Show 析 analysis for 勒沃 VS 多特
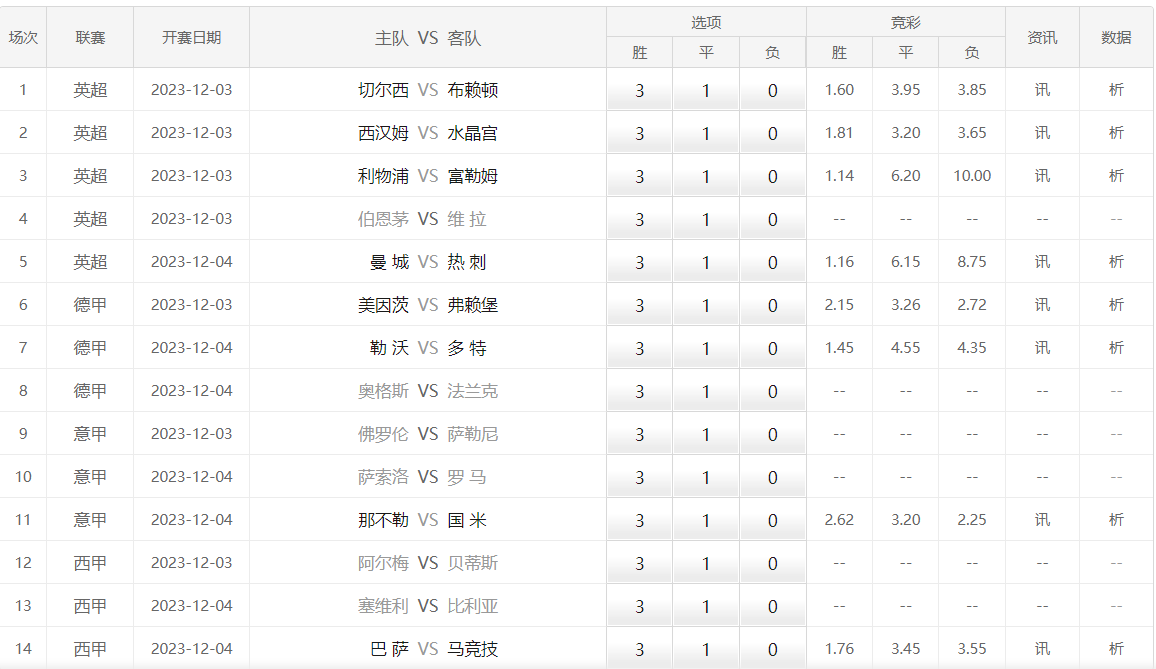This screenshot has width=1156, height=669. 1116,347
